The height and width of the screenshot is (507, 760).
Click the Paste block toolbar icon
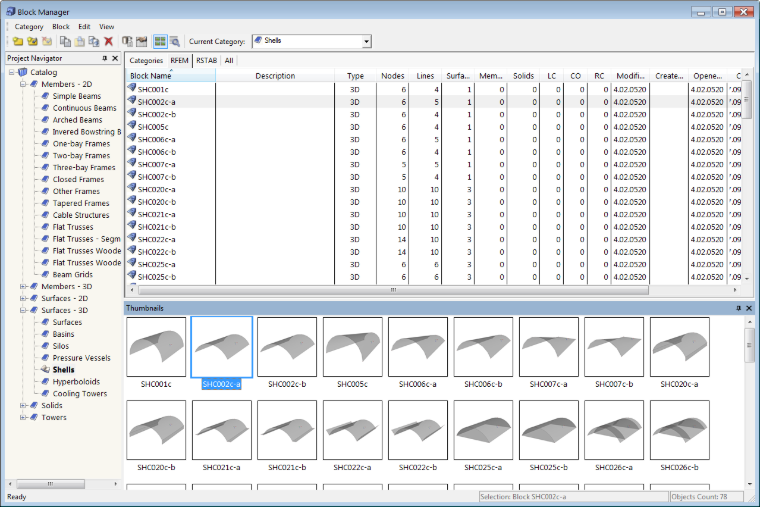pos(79,42)
